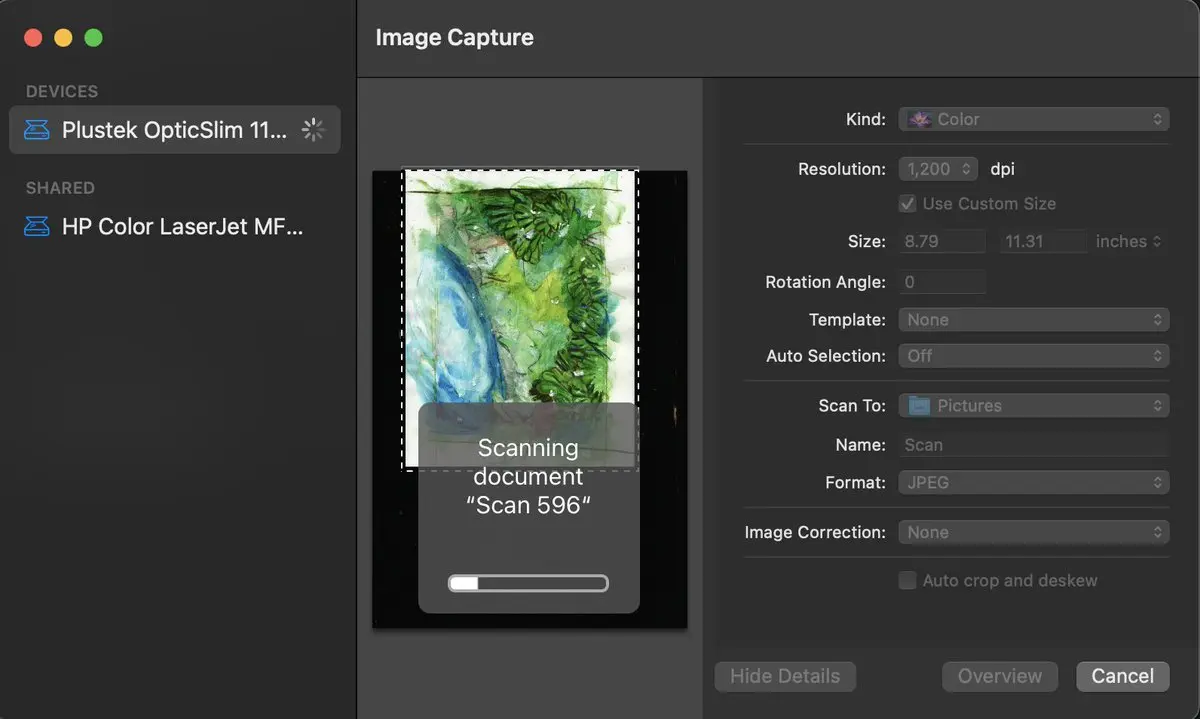Select Plustek OpticSlim device in sidebar
The image size is (1200, 719).
175,130
